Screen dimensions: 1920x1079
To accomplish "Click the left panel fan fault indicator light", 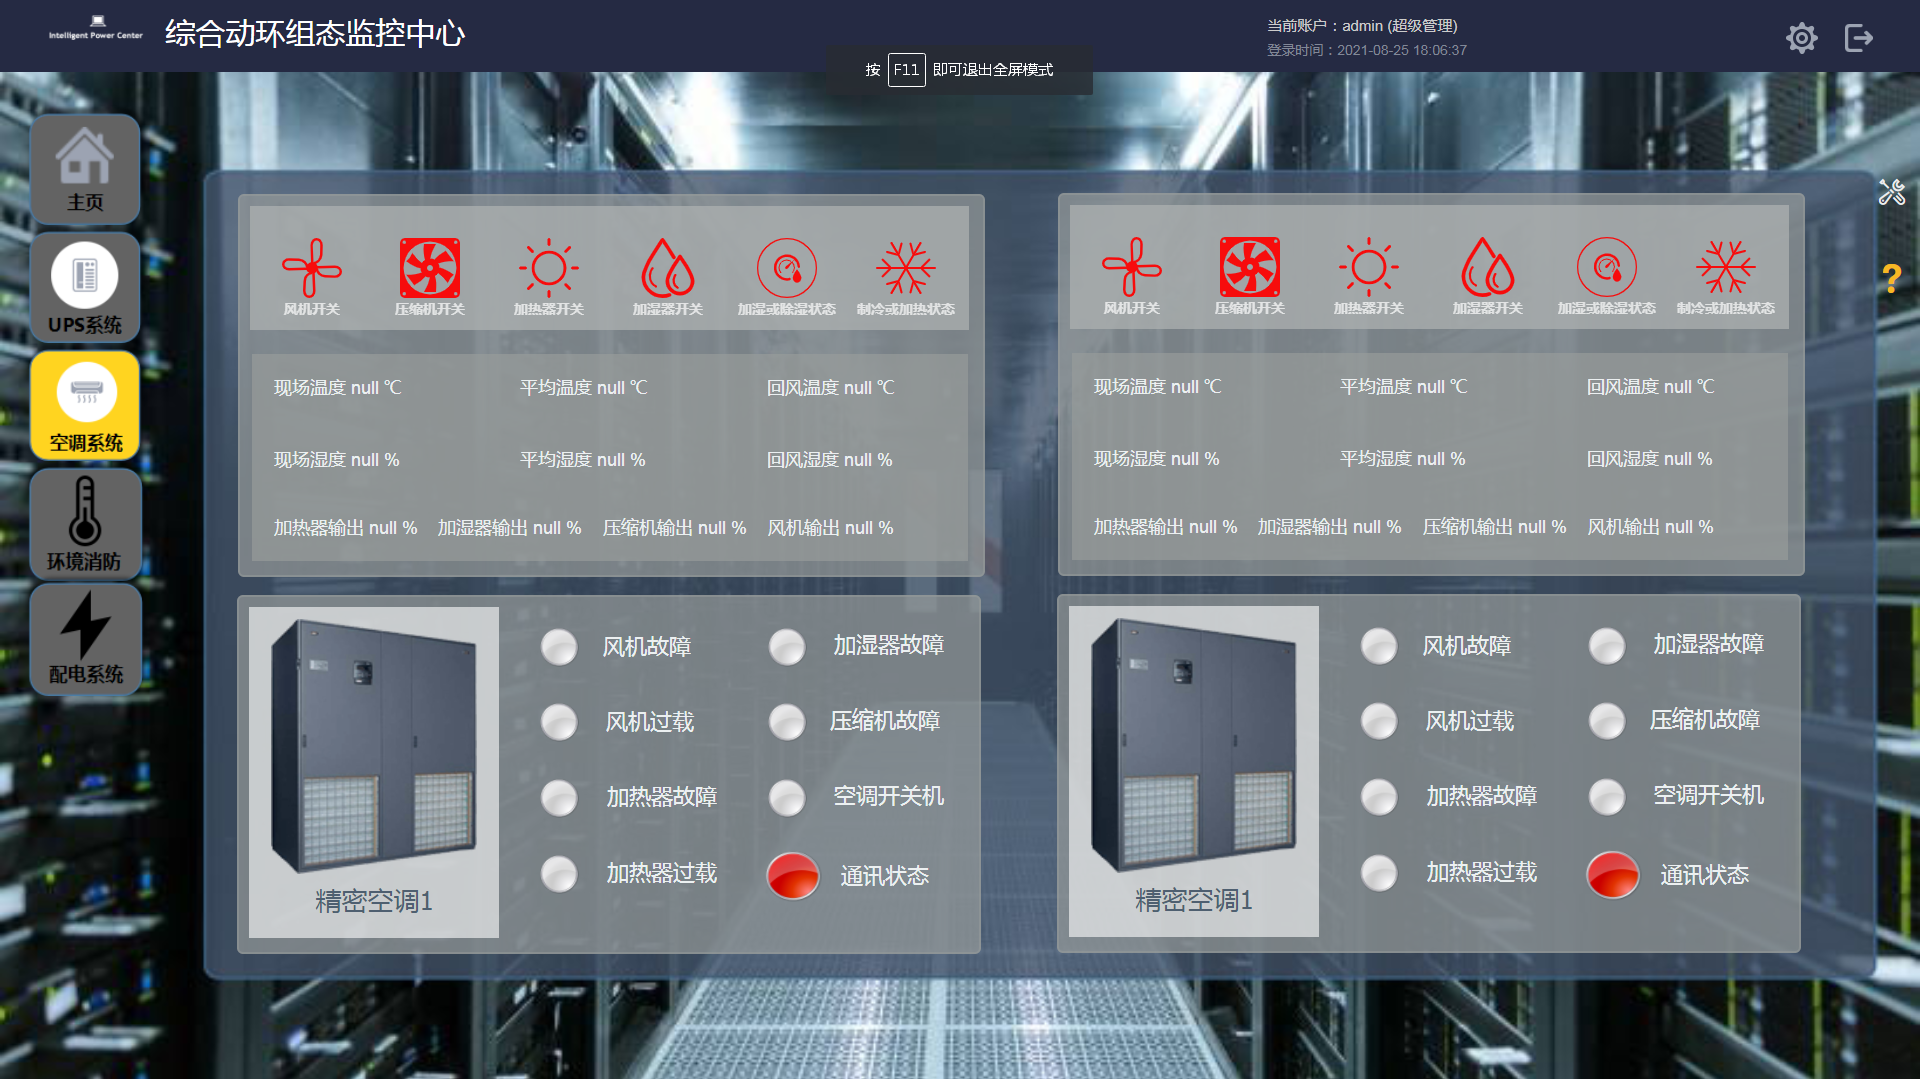I will click(559, 647).
